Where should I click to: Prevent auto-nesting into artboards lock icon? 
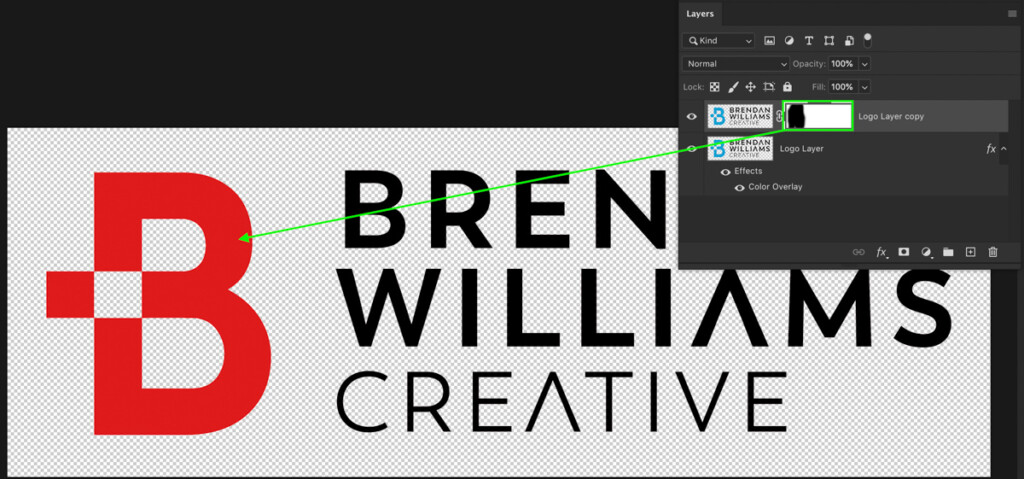click(x=769, y=86)
